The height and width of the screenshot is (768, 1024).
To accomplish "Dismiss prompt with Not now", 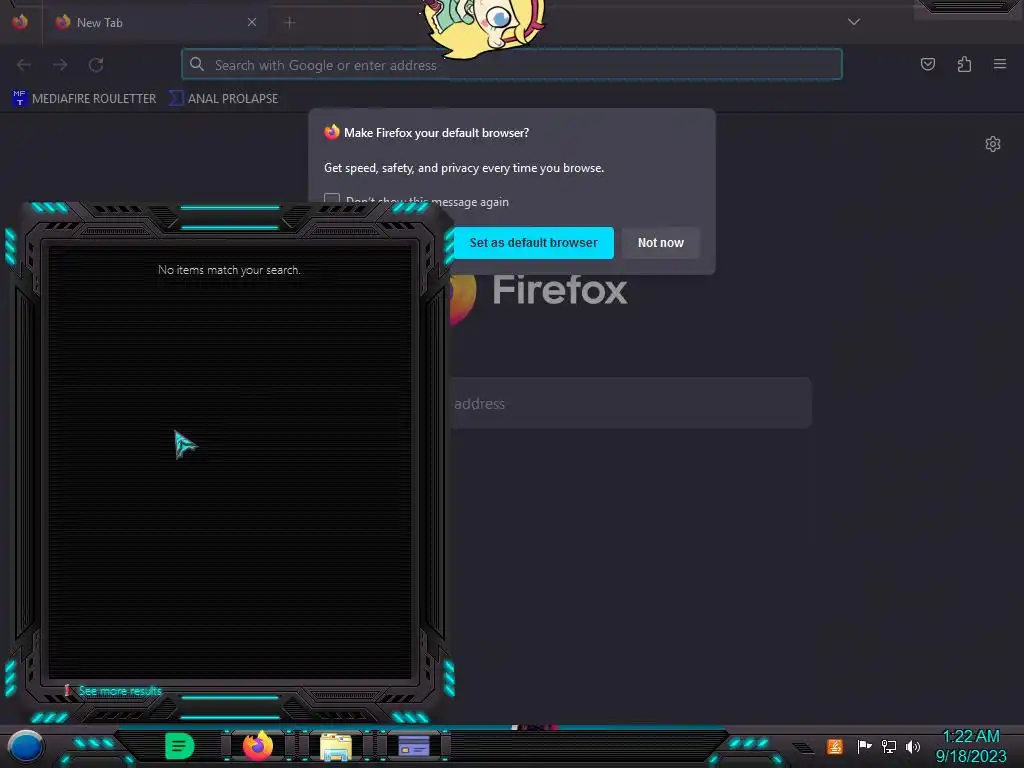I will click(x=661, y=243).
